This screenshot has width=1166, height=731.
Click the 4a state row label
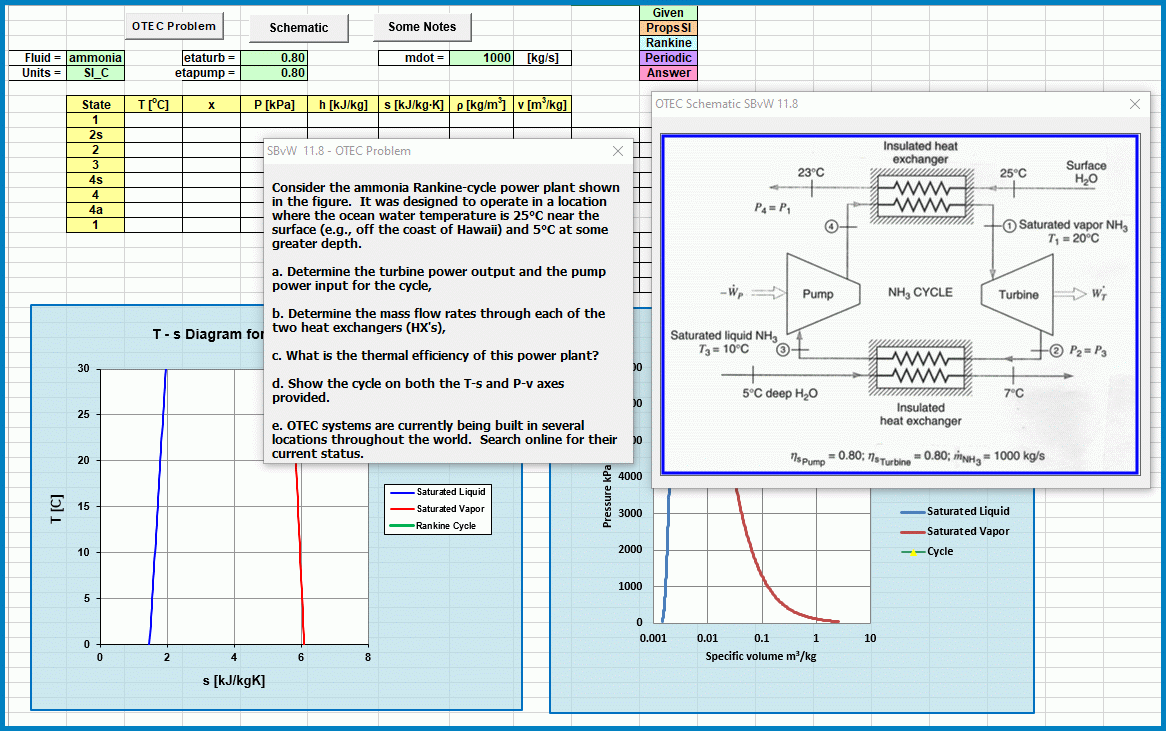(x=96, y=210)
